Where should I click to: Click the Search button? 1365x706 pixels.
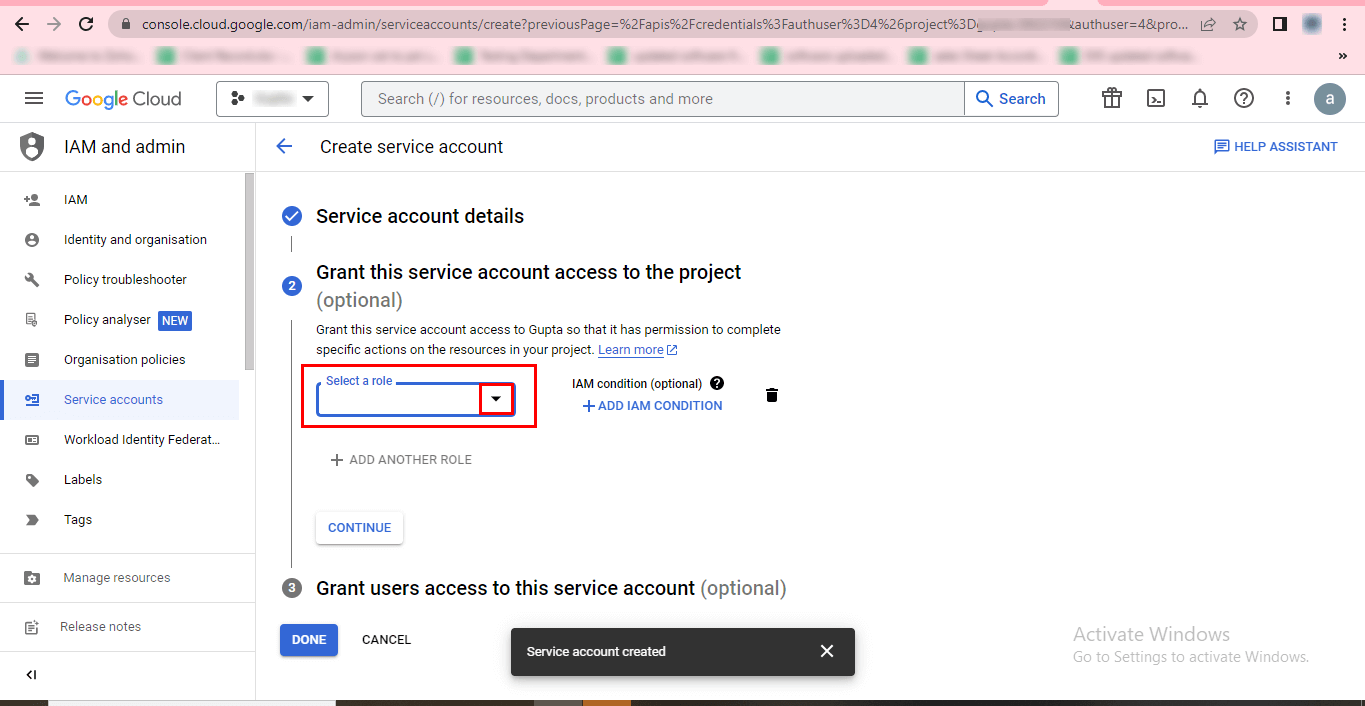(1011, 98)
